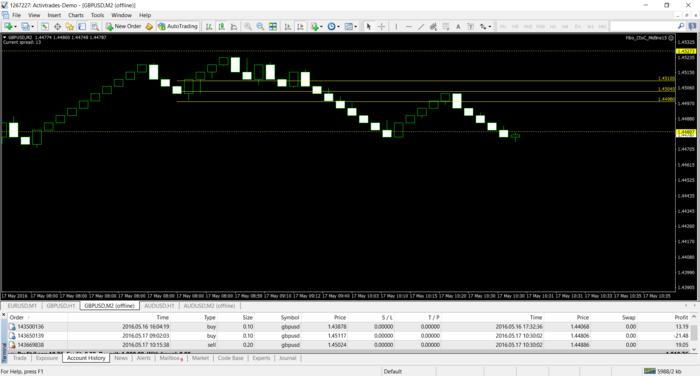700x376 pixels.
Task: Click the Zoom In magnifier icon
Action: coord(247,27)
